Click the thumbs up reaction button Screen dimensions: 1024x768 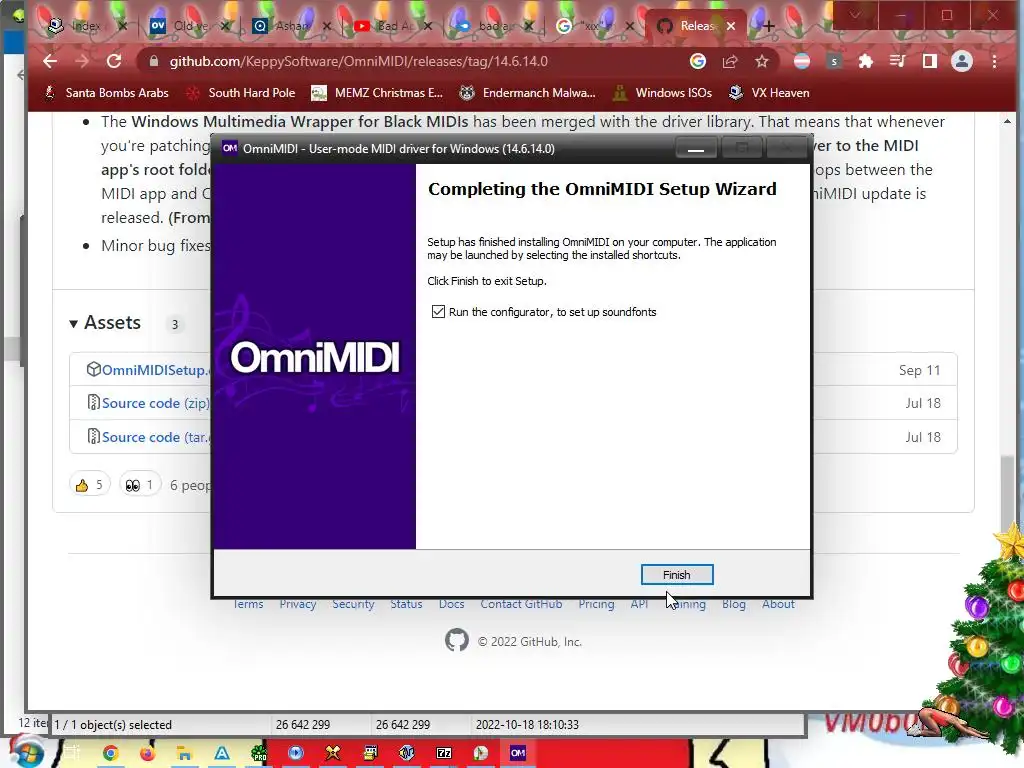coord(89,485)
